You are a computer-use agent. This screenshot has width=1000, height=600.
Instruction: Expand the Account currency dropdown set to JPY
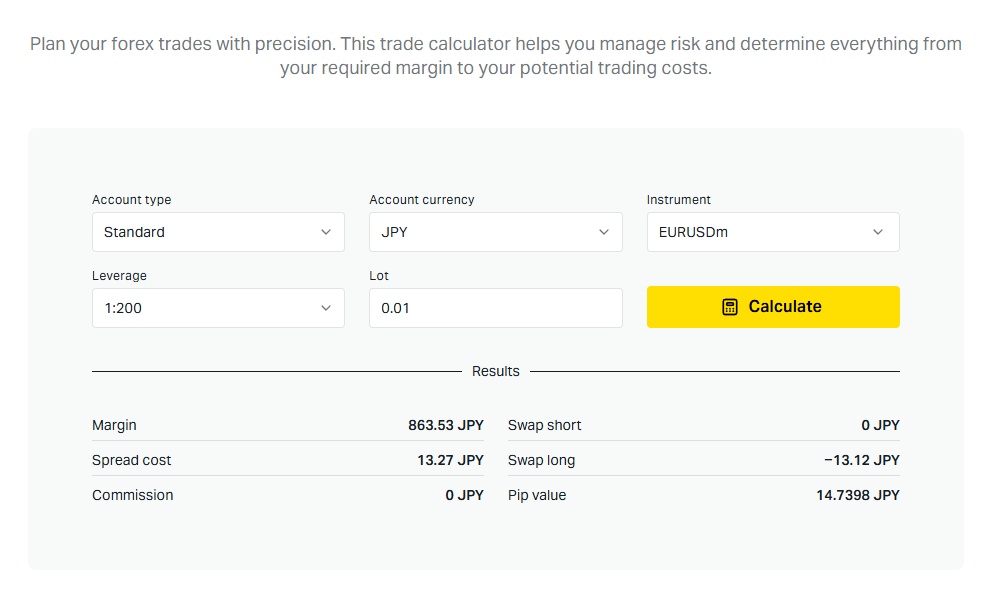click(495, 232)
